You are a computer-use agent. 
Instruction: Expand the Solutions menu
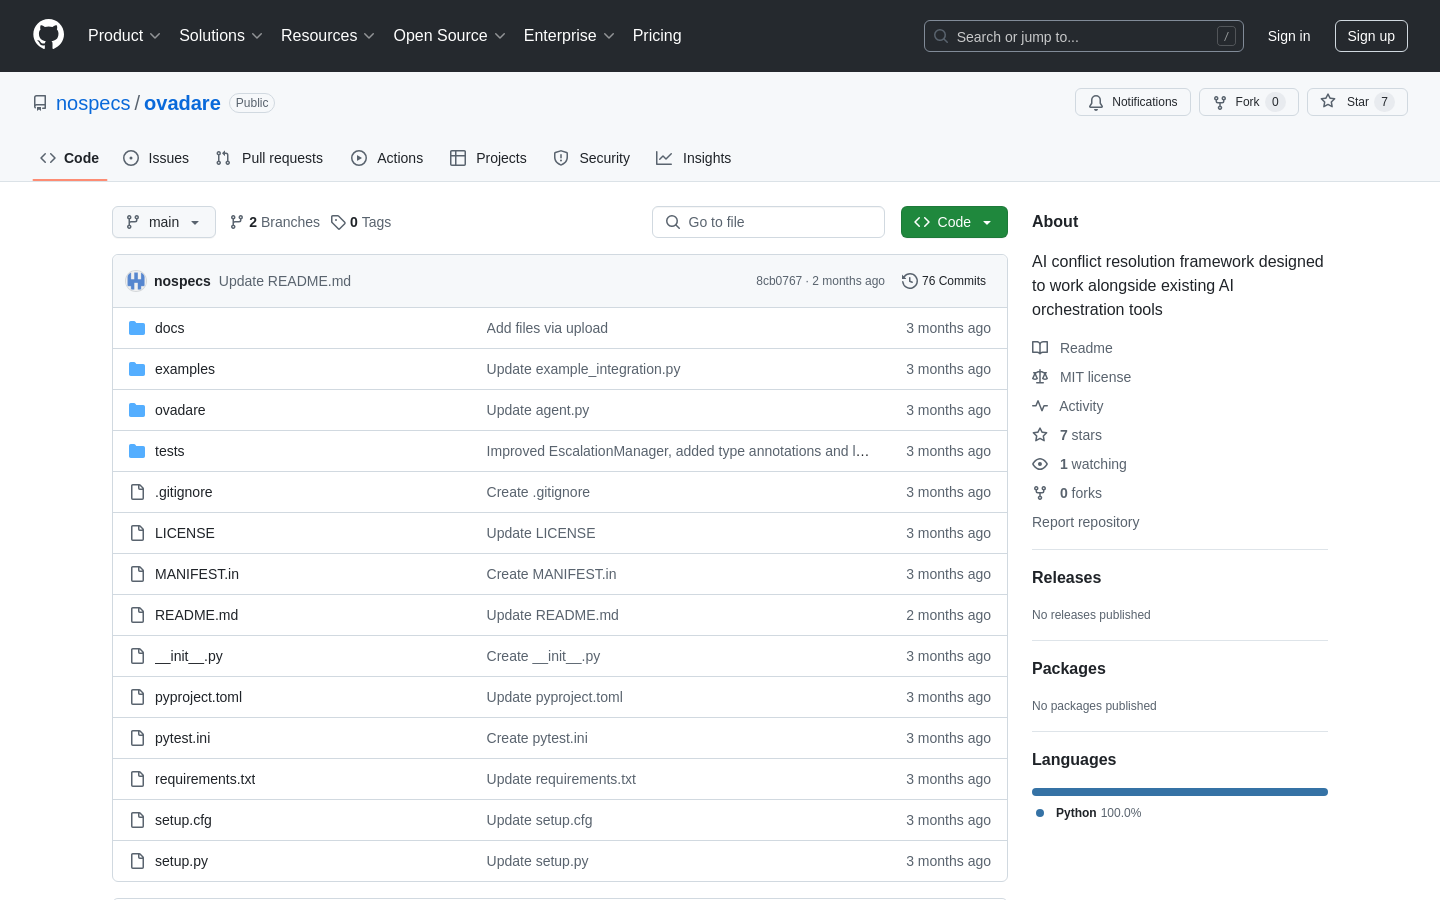coord(221,35)
